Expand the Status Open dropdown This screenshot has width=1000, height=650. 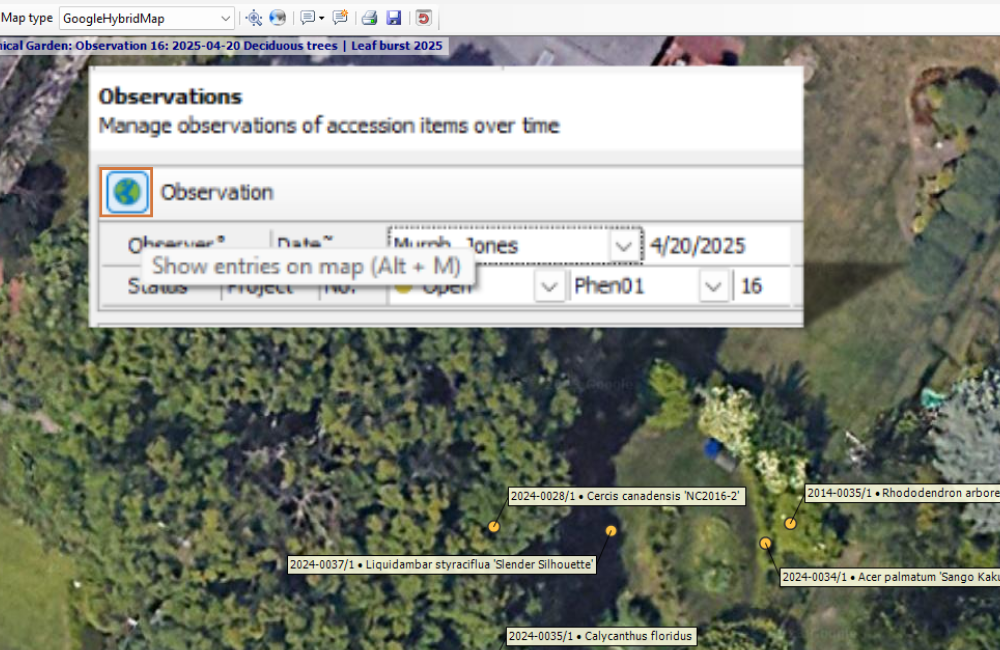[x=549, y=286]
